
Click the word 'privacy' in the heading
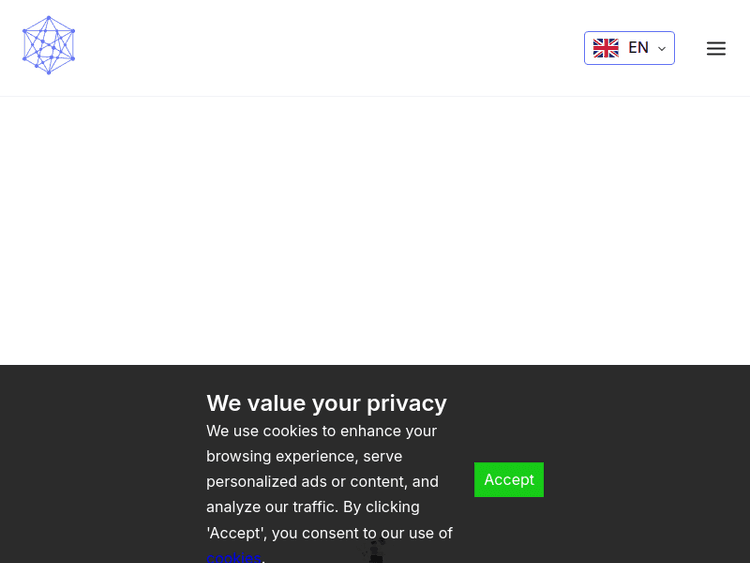point(406,403)
